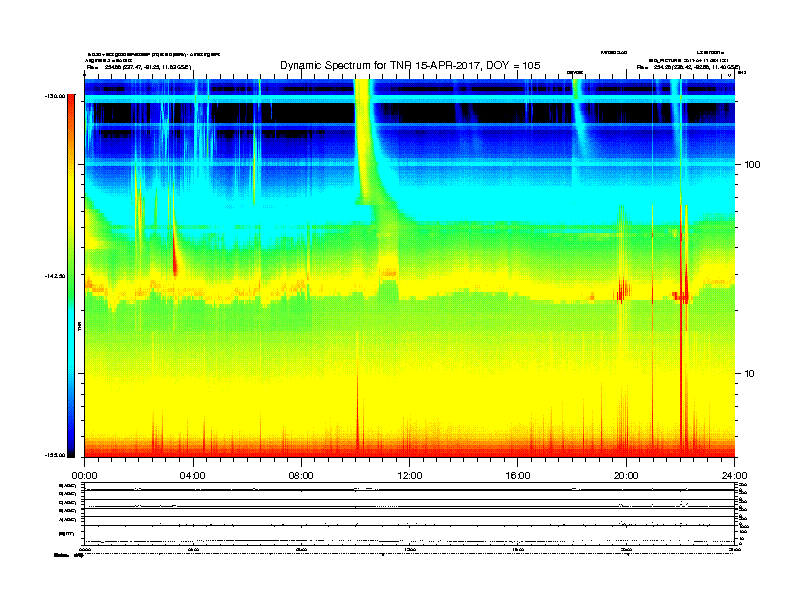Click the 'Dynamic Spectrum for TNR 15-APR-2017' plot title
Screen dimensions: 792x612
point(410,65)
